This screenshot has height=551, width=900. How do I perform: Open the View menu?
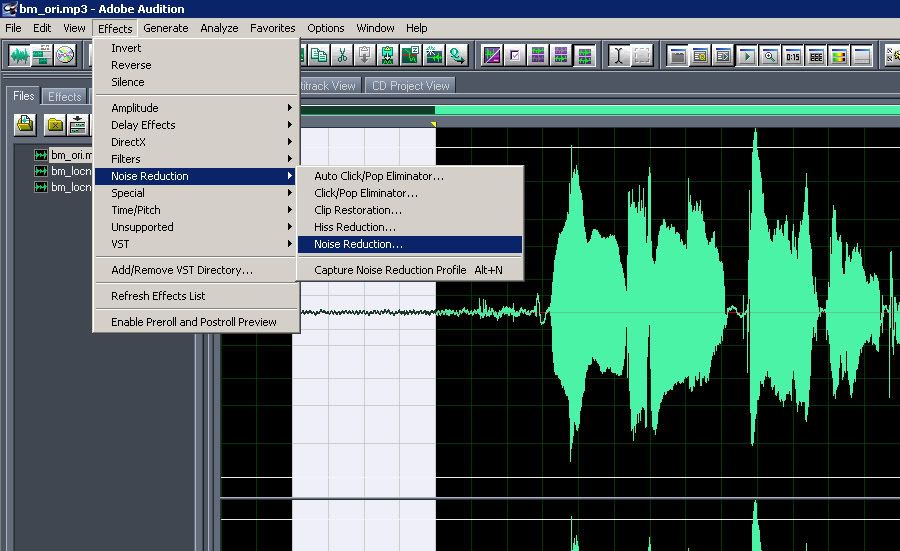74,28
